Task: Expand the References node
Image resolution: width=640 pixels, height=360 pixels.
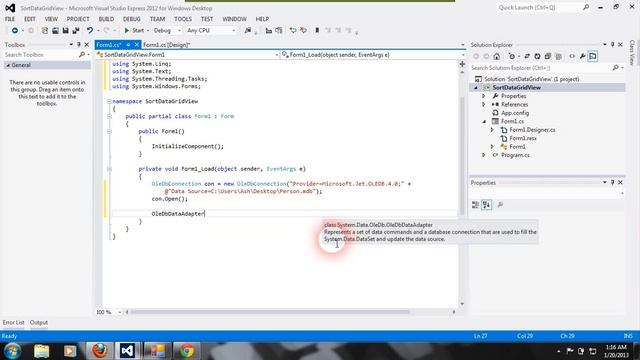Action: [484, 104]
